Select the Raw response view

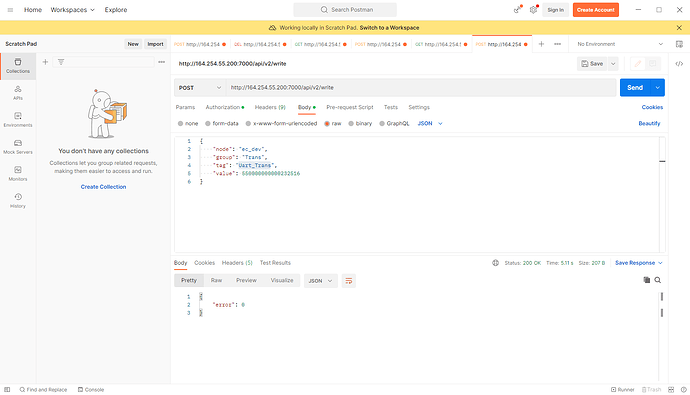[x=216, y=280]
